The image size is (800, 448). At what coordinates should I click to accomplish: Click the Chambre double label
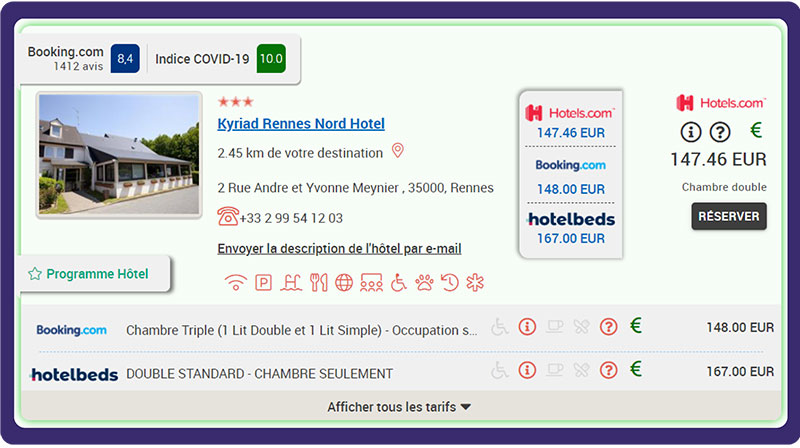(x=724, y=187)
